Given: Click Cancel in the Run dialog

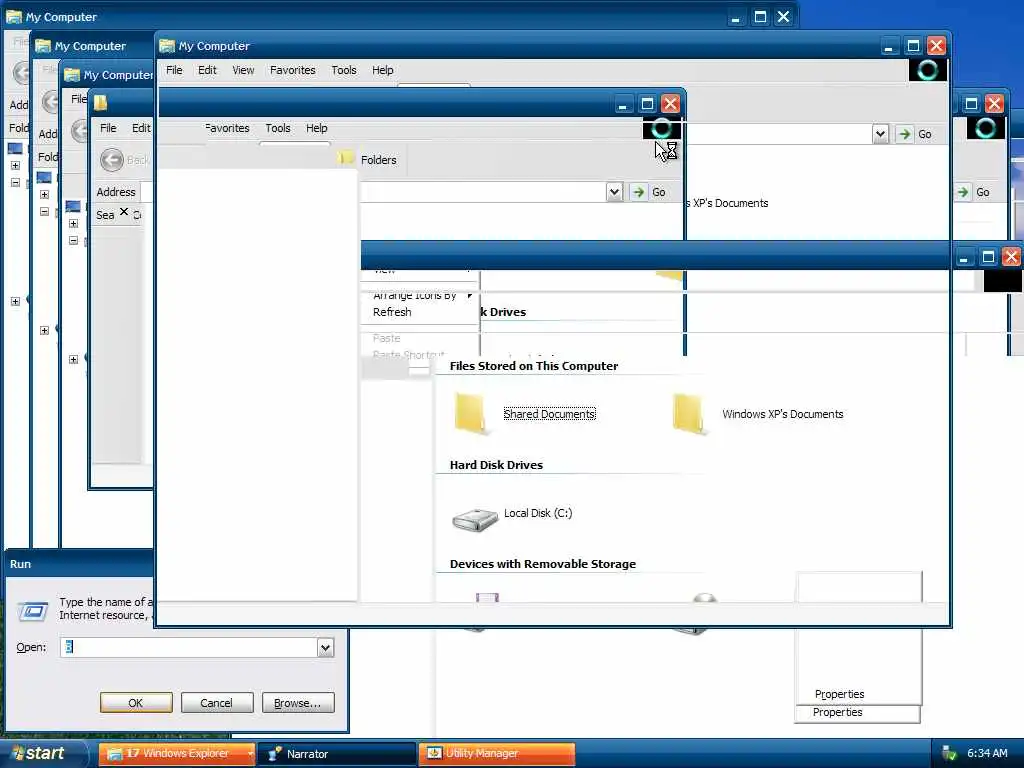Looking at the screenshot, I should point(217,703).
